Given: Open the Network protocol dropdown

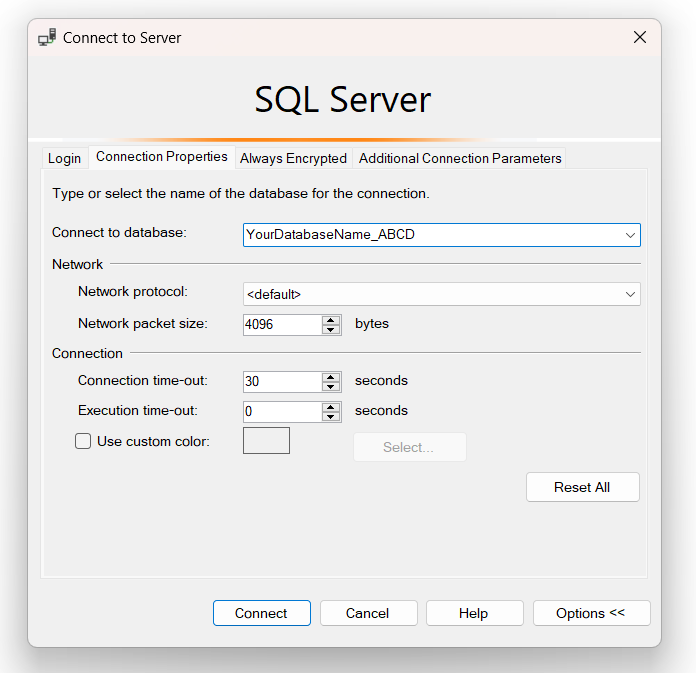Looking at the screenshot, I should coord(442,294).
